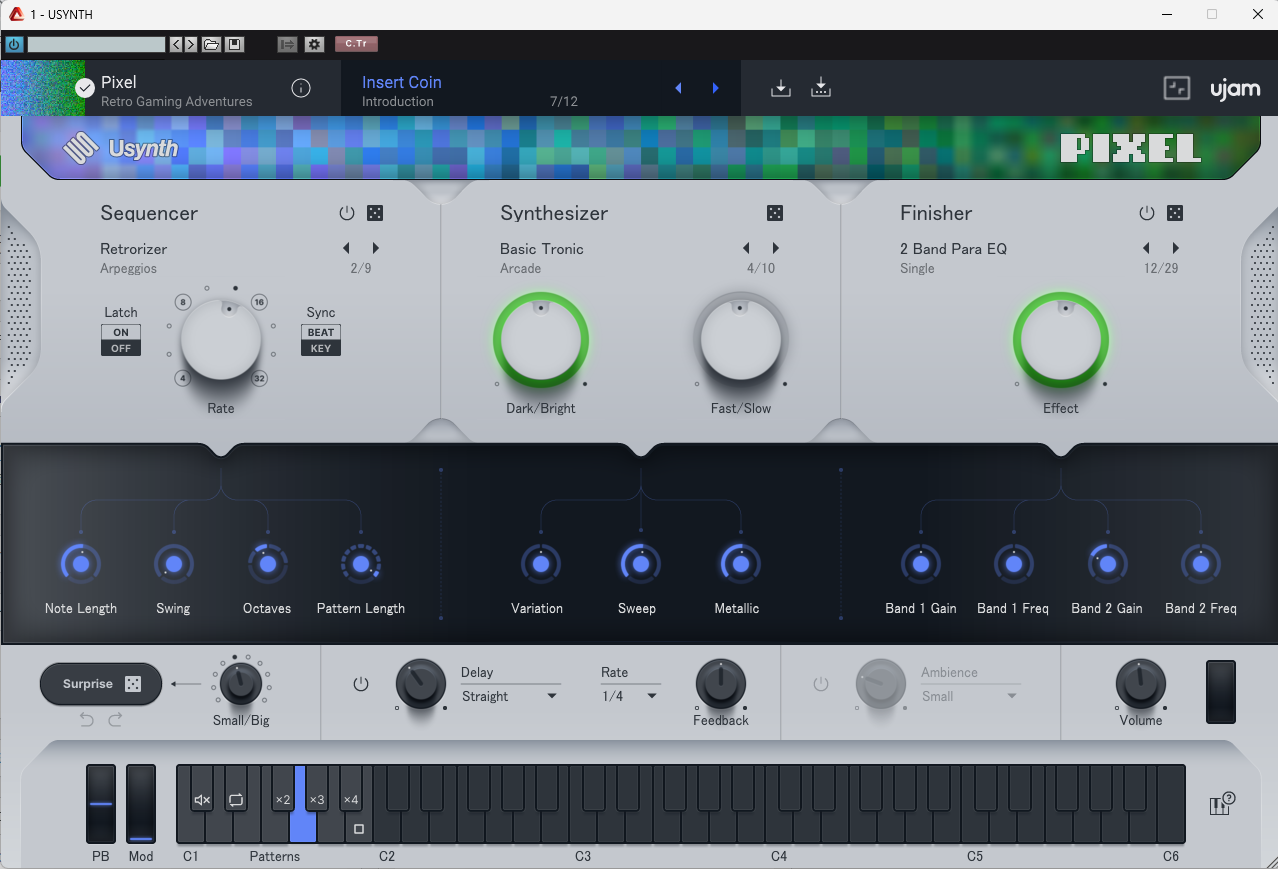Select previous Synthesizer preset arrow
Image resolution: width=1278 pixels, height=869 pixels.
click(746, 248)
